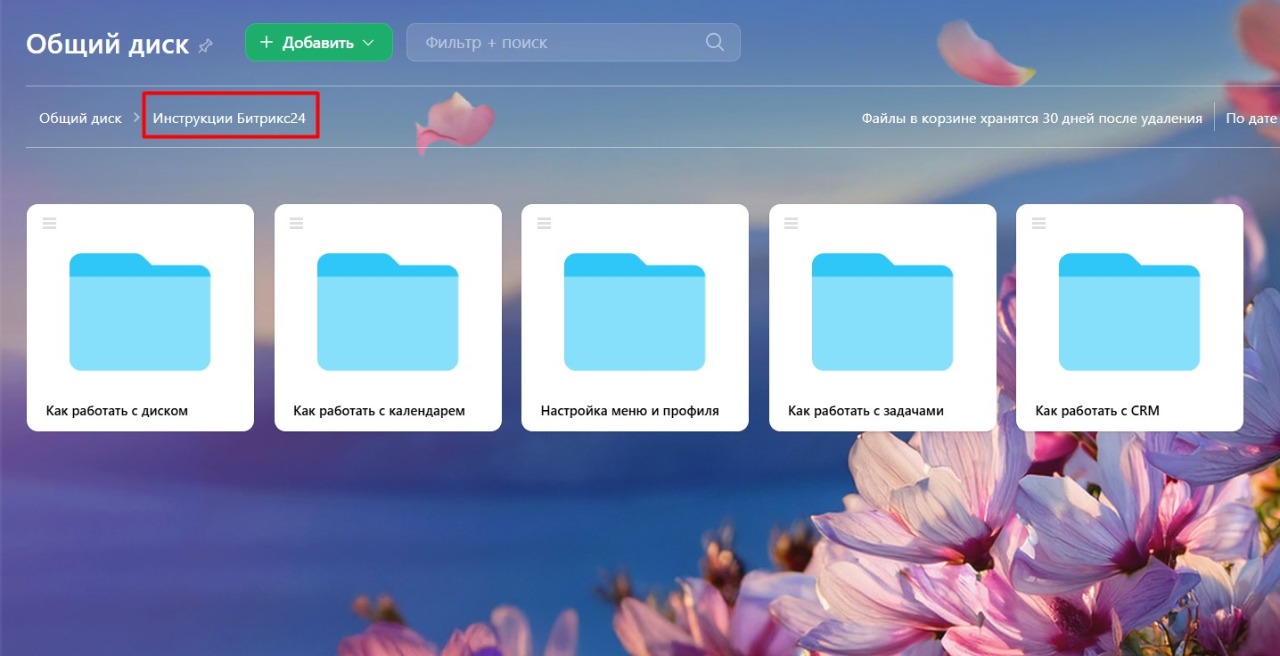The height and width of the screenshot is (656, 1280).
Task: Open the Как работать с задачами folder icon
Action: click(x=882, y=312)
